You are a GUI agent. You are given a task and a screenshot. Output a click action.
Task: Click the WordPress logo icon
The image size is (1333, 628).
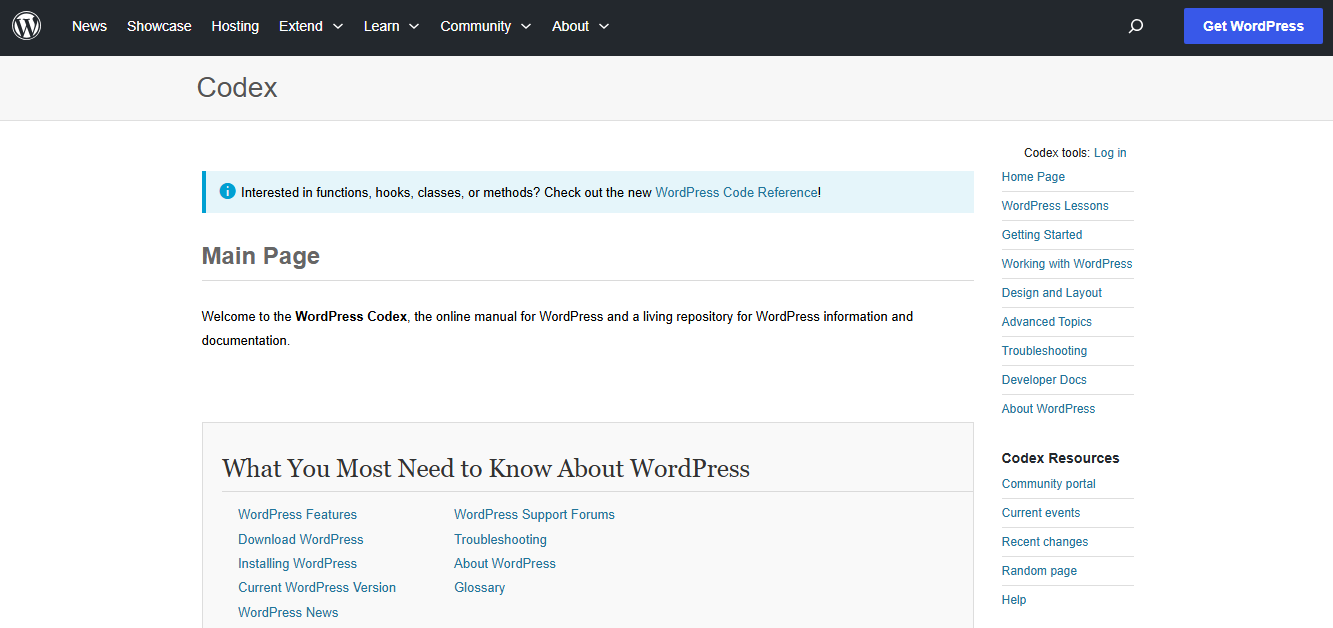[26, 26]
